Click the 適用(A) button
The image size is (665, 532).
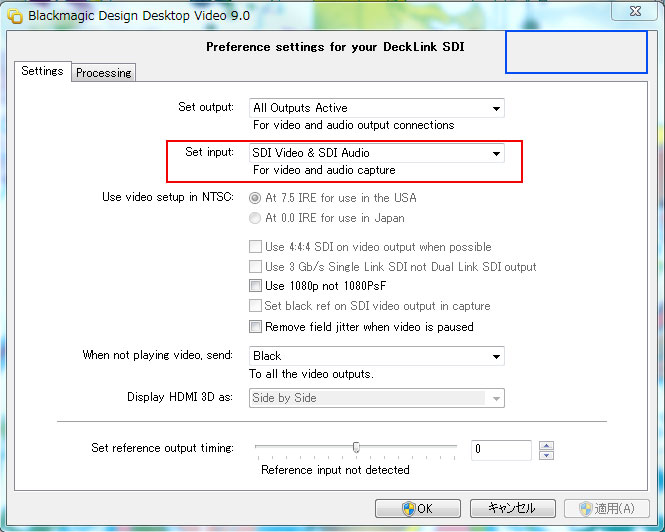click(x=607, y=508)
